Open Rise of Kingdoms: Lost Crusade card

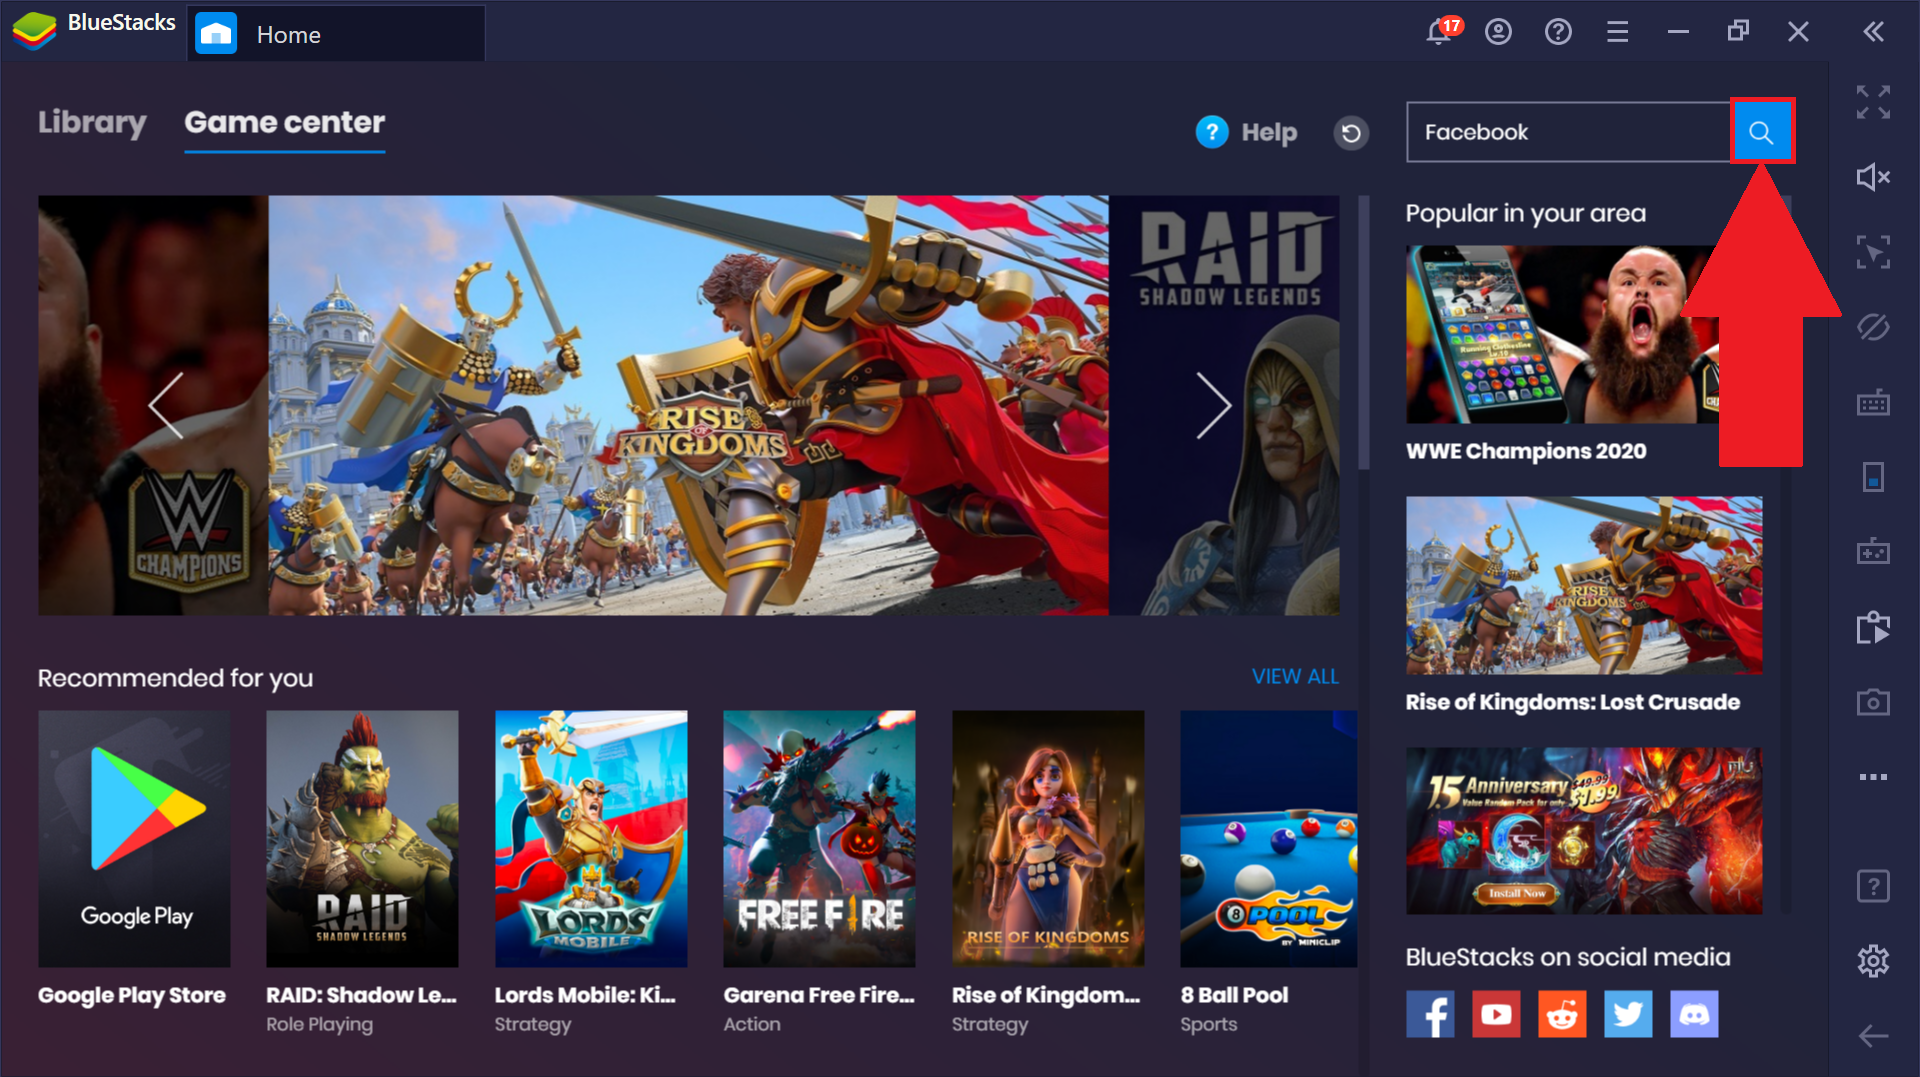1584,585
